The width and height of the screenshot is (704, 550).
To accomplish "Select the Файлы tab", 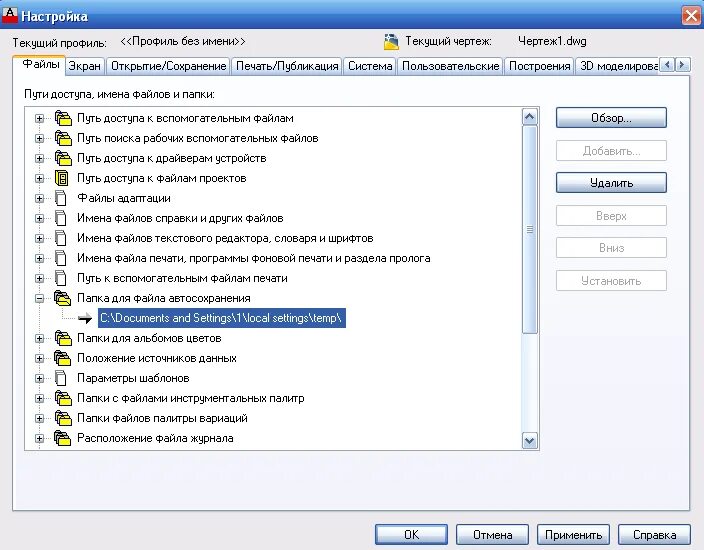I will click(x=40, y=64).
